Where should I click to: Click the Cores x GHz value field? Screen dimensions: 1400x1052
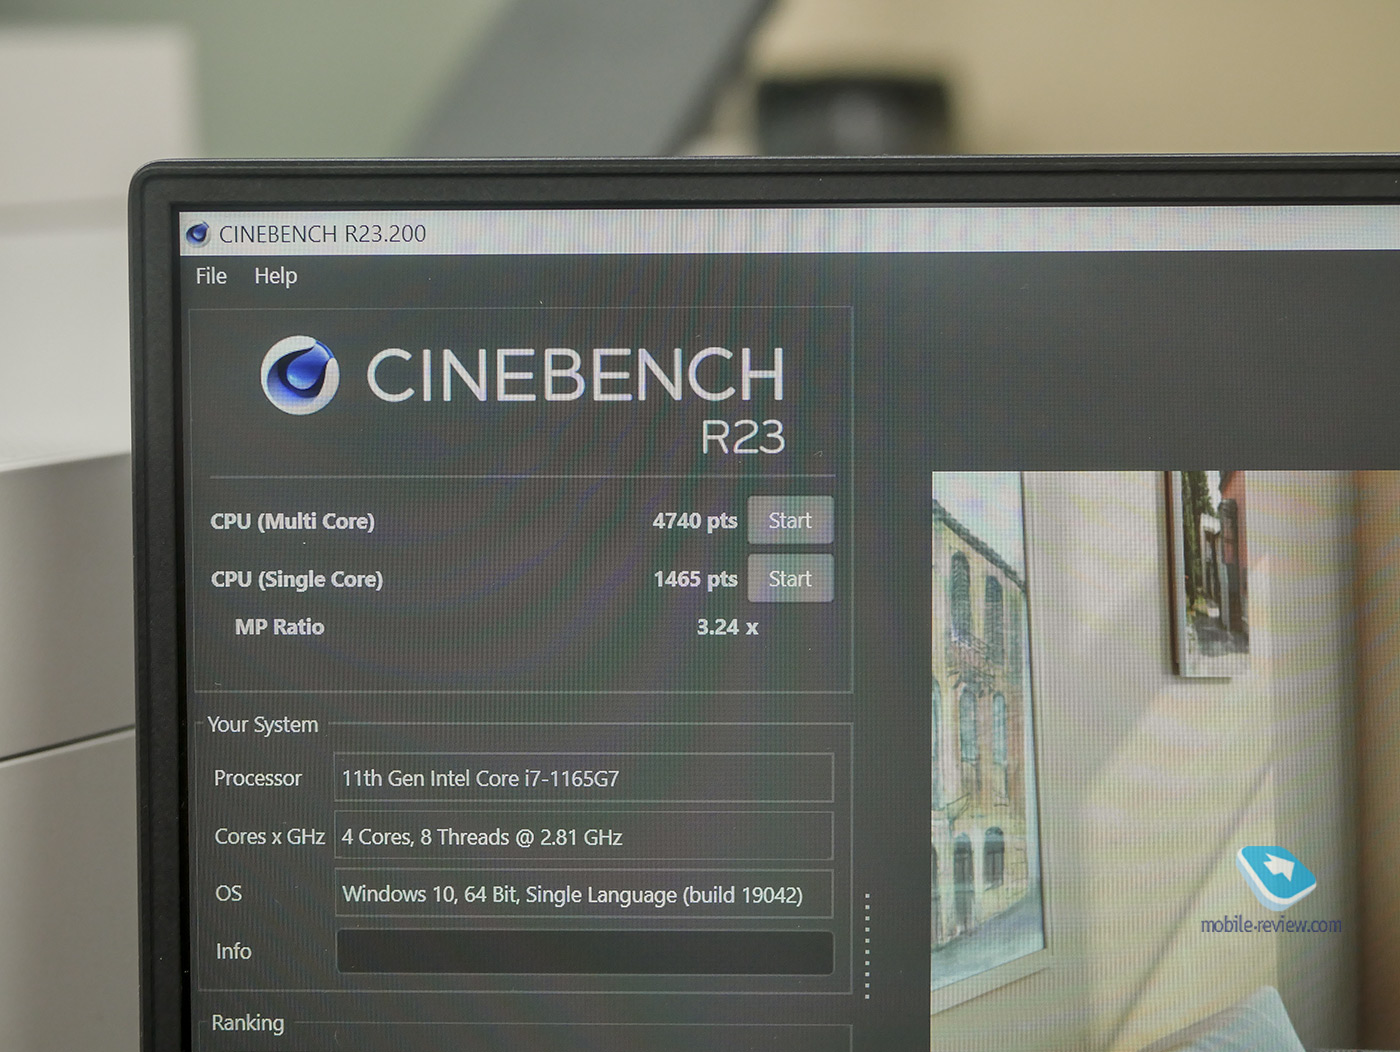[x=583, y=837]
